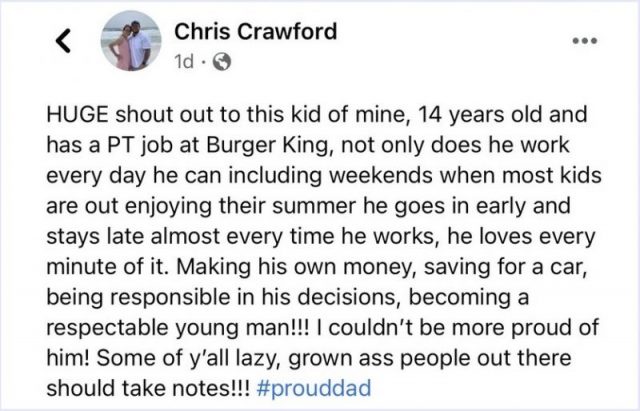Image resolution: width=640 pixels, height=411 pixels.
Task: Click the word HUGE in the post
Action: click(x=78, y=114)
